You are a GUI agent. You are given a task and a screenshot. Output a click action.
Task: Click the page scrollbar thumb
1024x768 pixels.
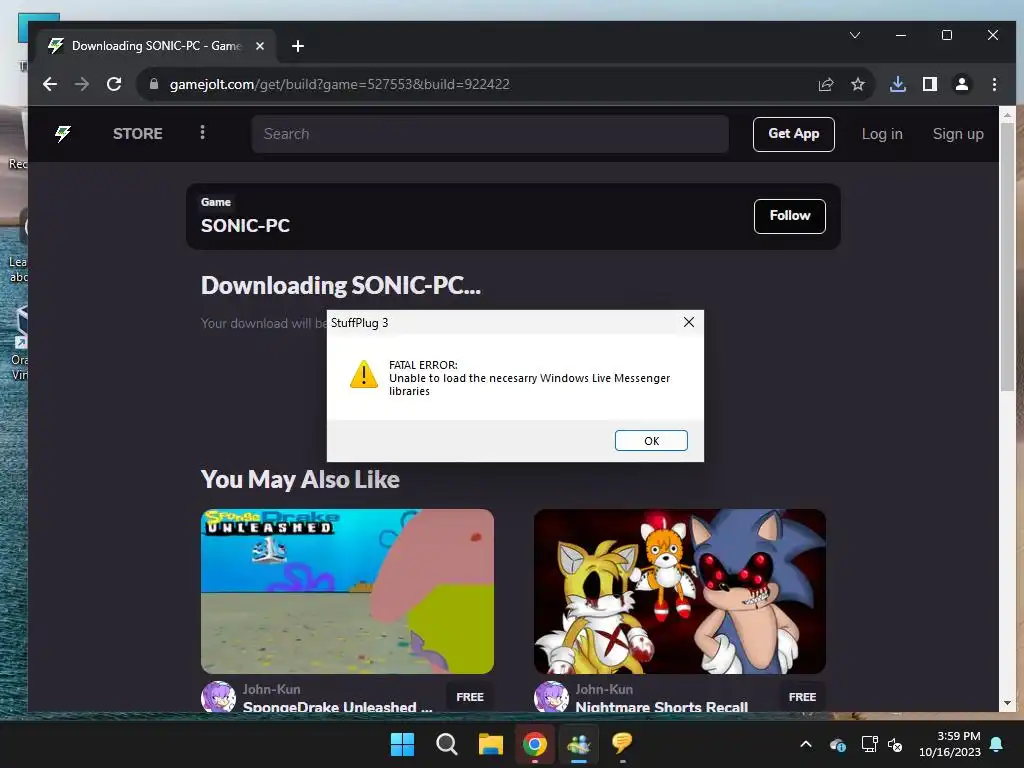[x=1007, y=258]
